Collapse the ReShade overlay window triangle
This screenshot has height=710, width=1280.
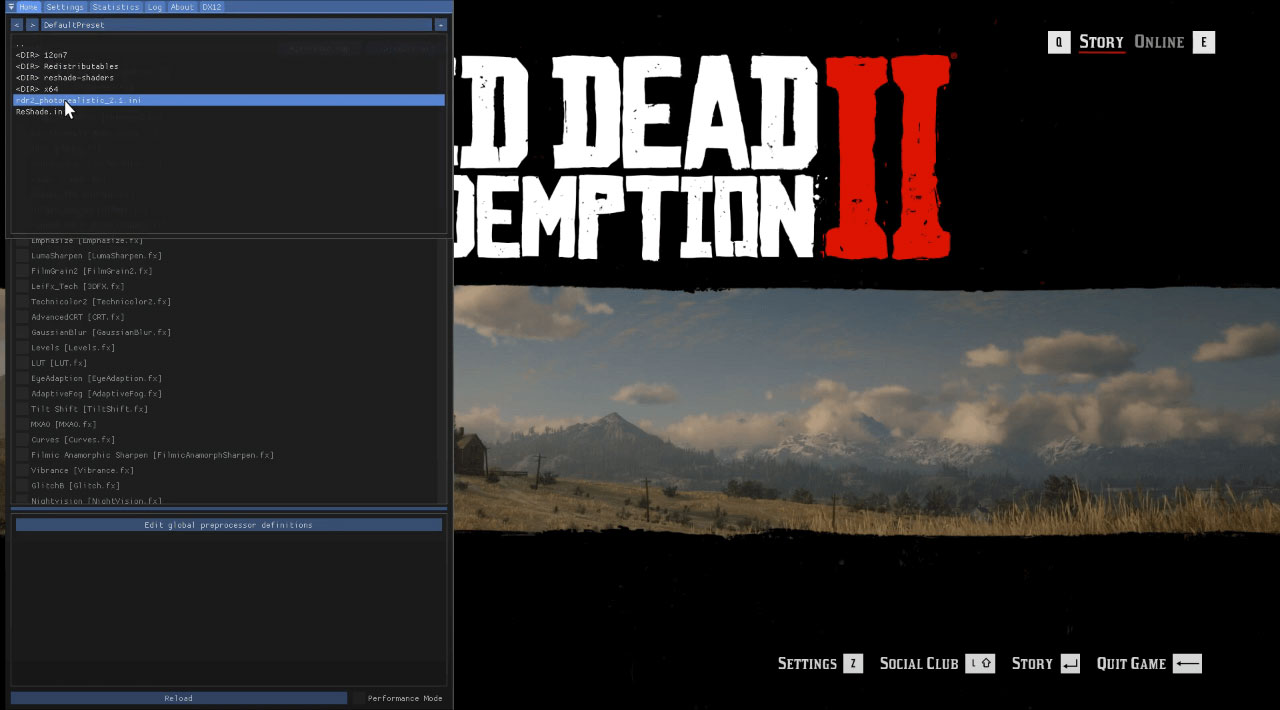point(10,7)
